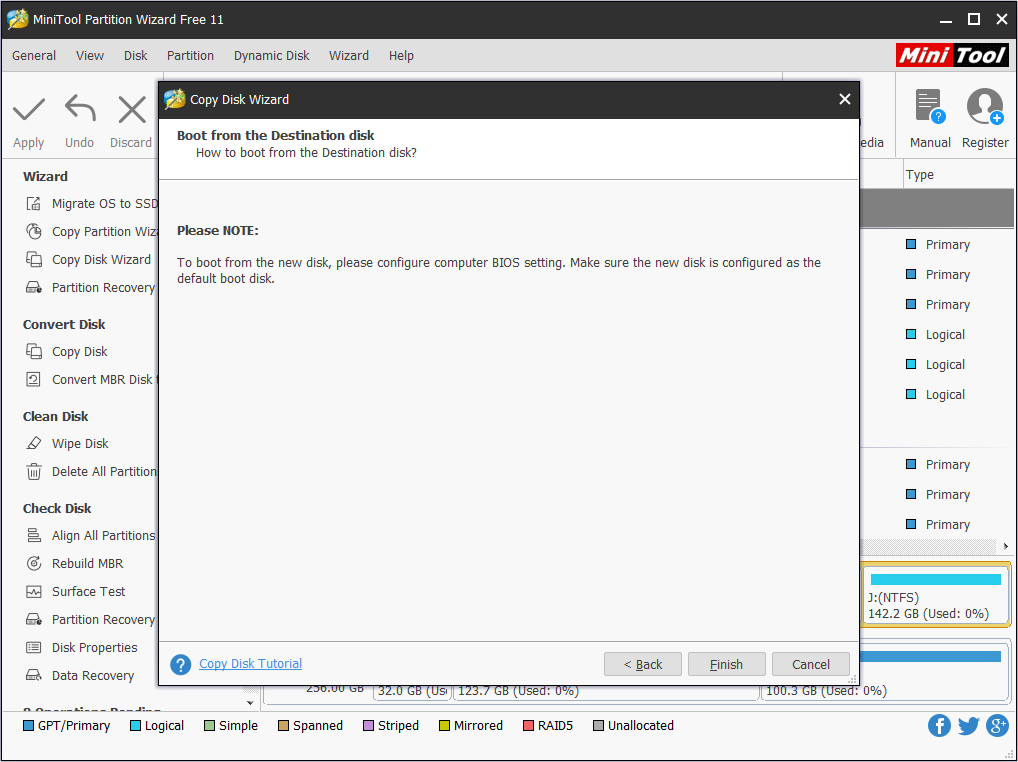Select Delete All Partitions trash icon
Viewport: 1018px width, 762px height.
coord(33,472)
